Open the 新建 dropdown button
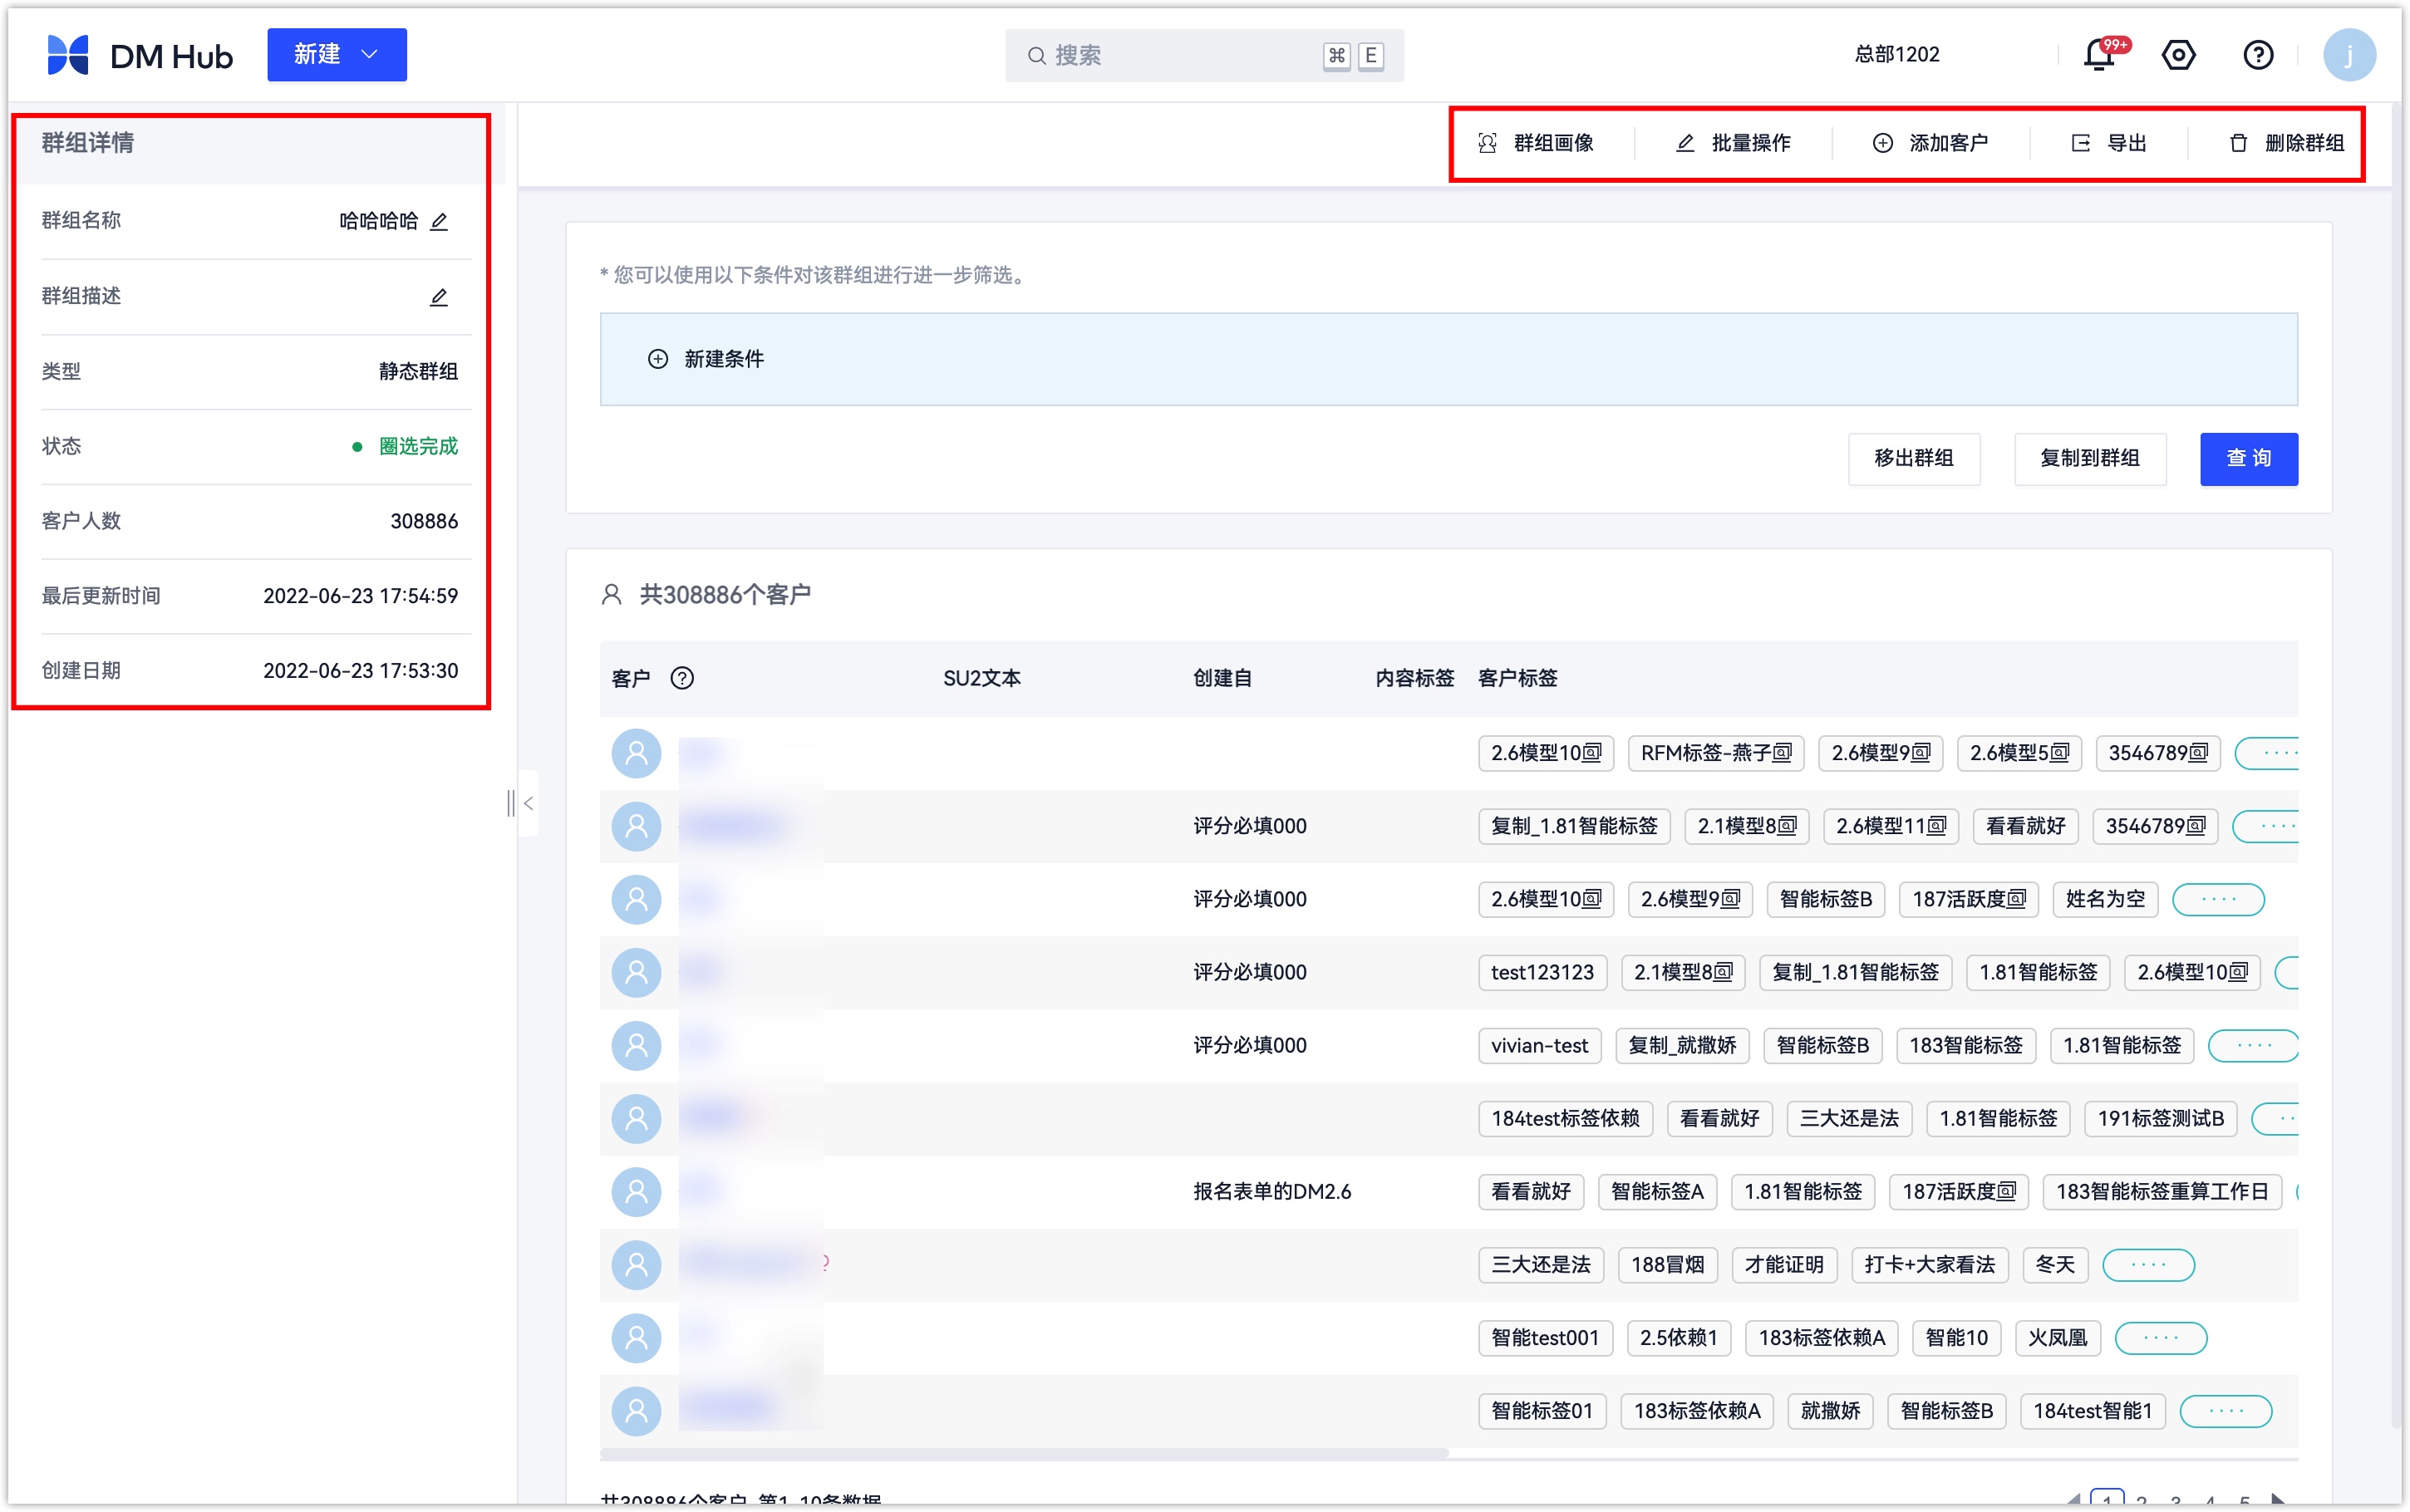This screenshot has height=1512, width=2410. (x=337, y=54)
